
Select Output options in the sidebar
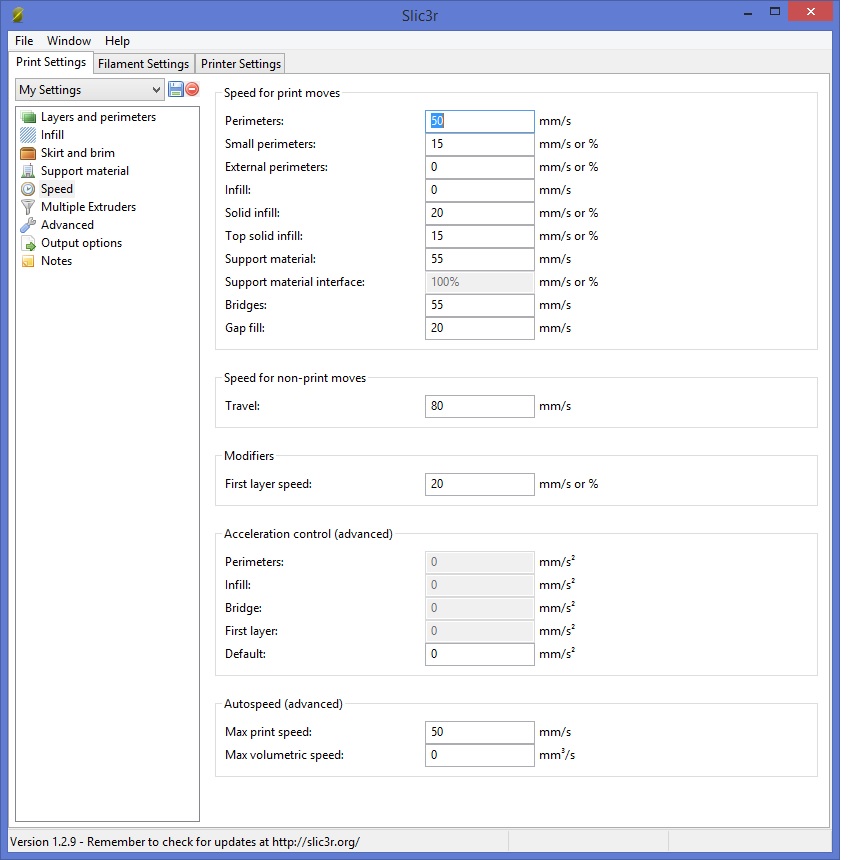click(x=82, y=243)
